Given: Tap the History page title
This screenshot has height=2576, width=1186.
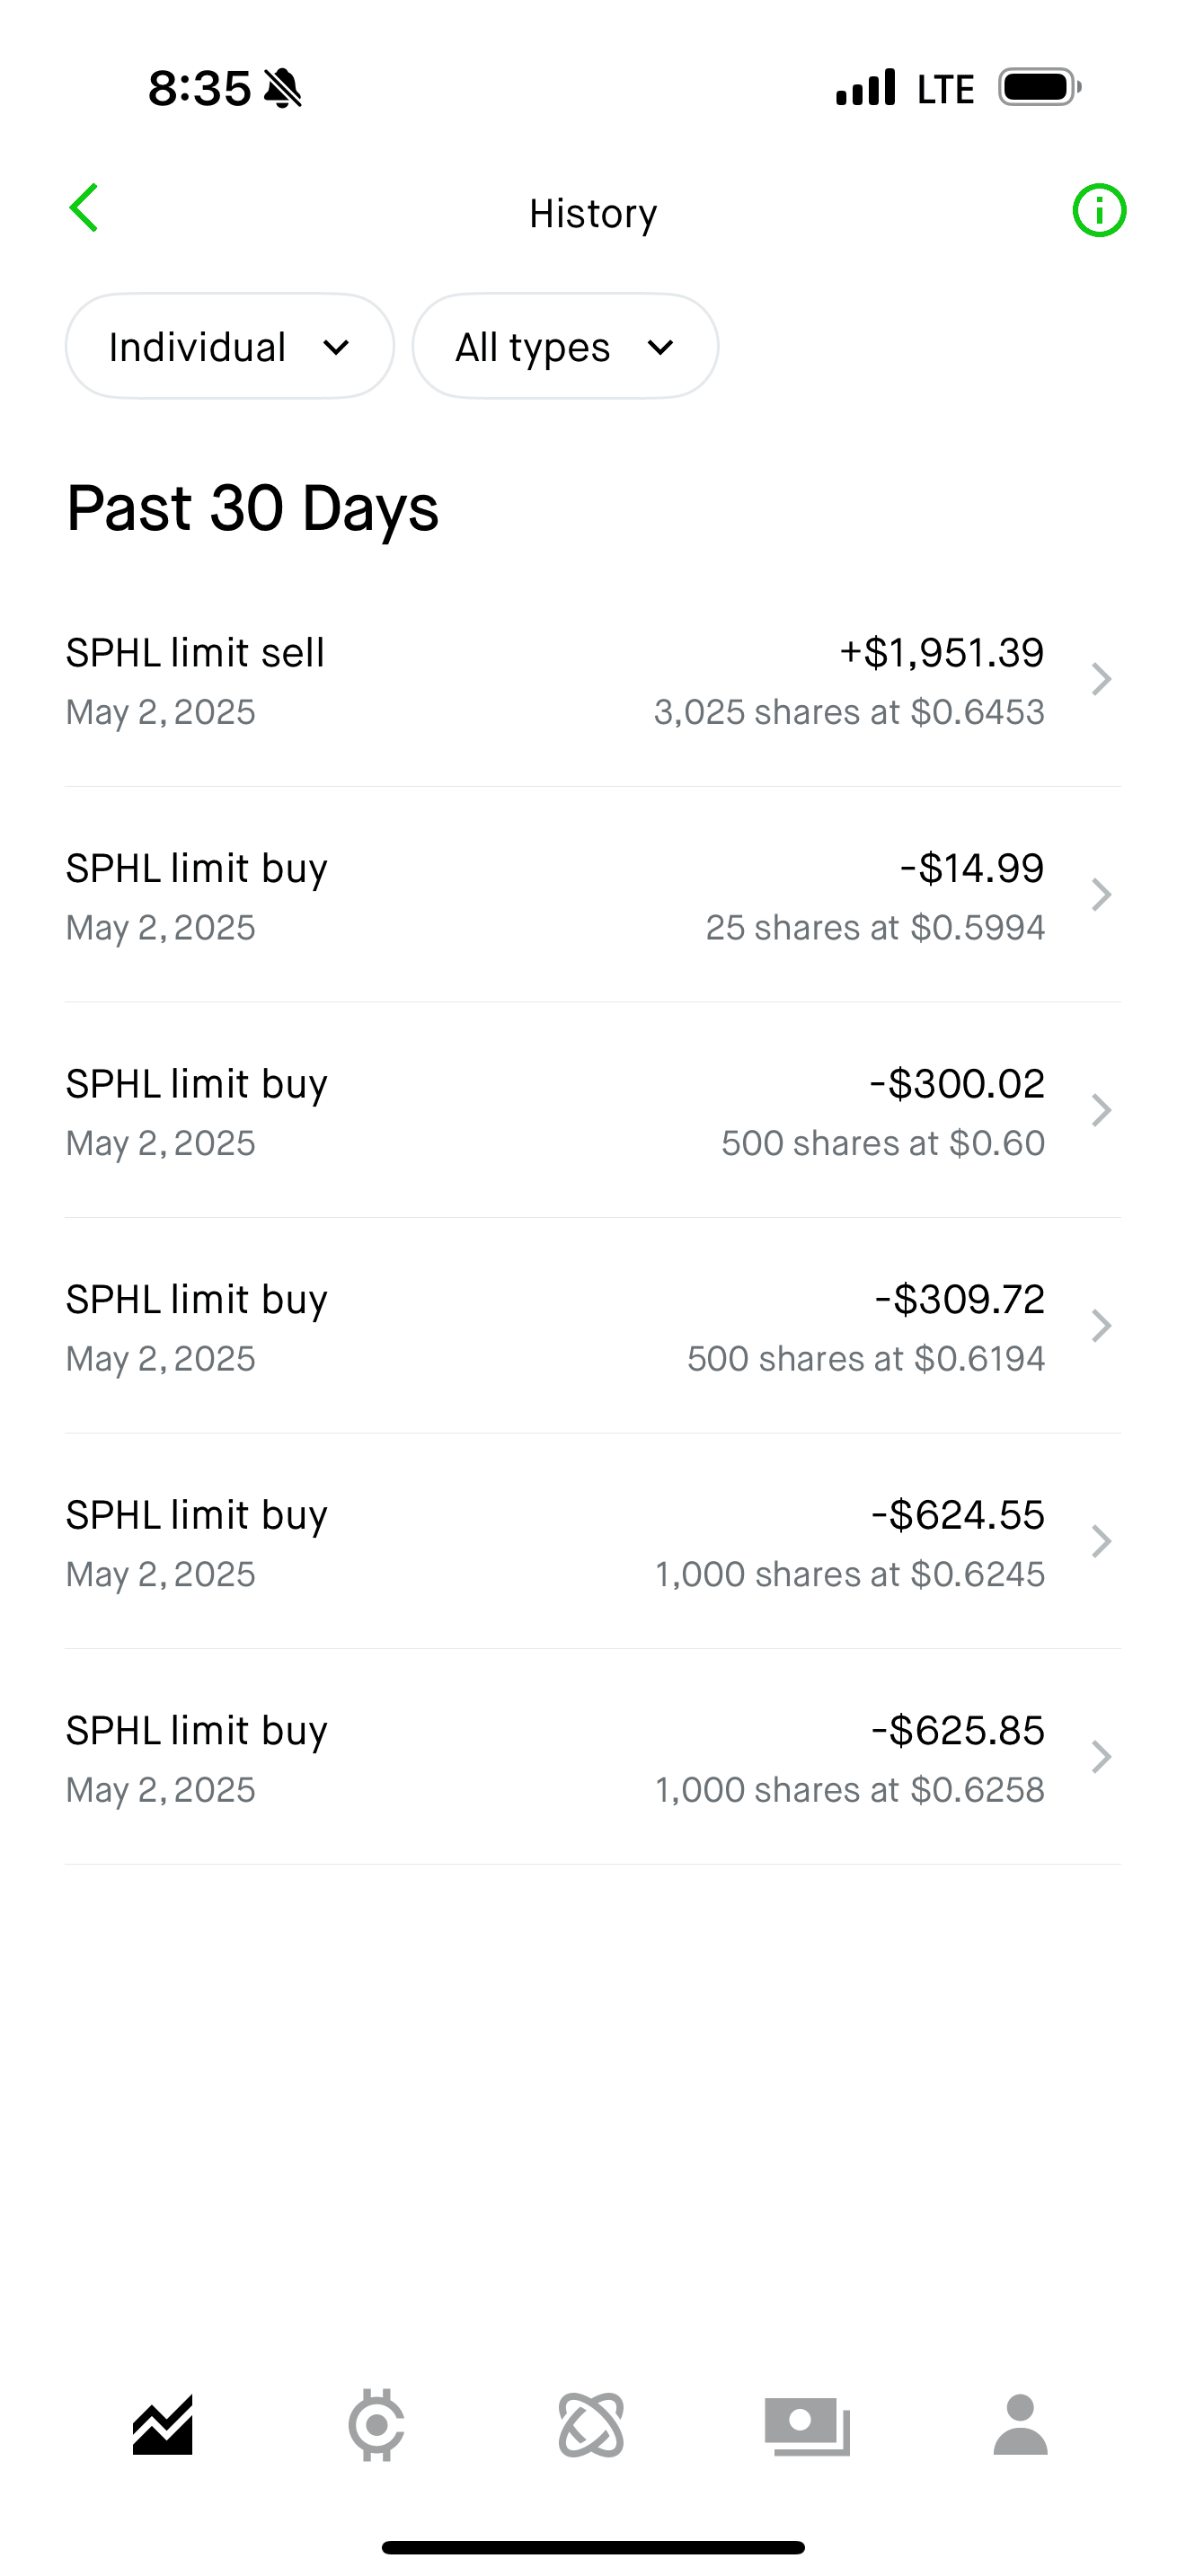Looking at the screenshot, I should [593, 213].
